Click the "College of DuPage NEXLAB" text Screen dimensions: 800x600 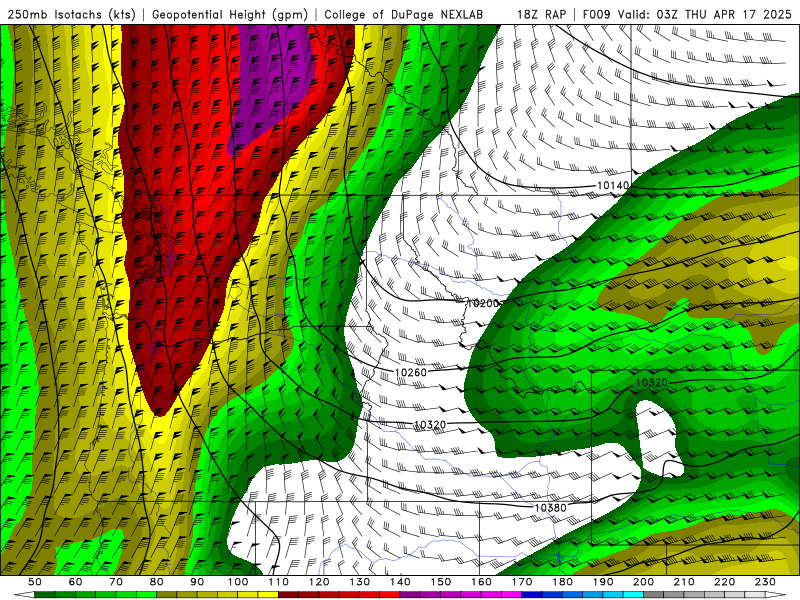403,14
